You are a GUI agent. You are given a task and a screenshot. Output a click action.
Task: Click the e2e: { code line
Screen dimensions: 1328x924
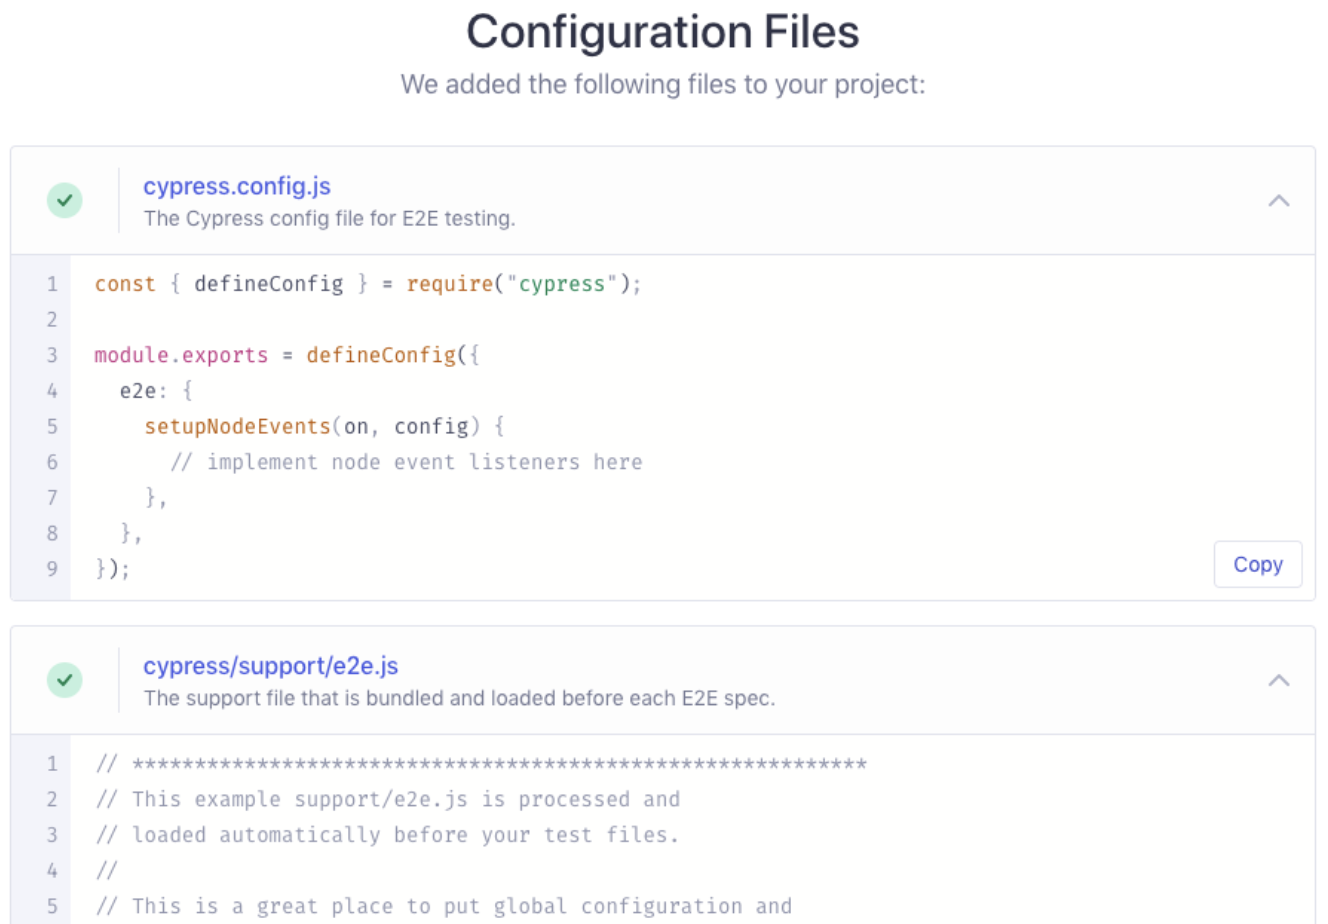pyautogui.click(x=156, y=391)
